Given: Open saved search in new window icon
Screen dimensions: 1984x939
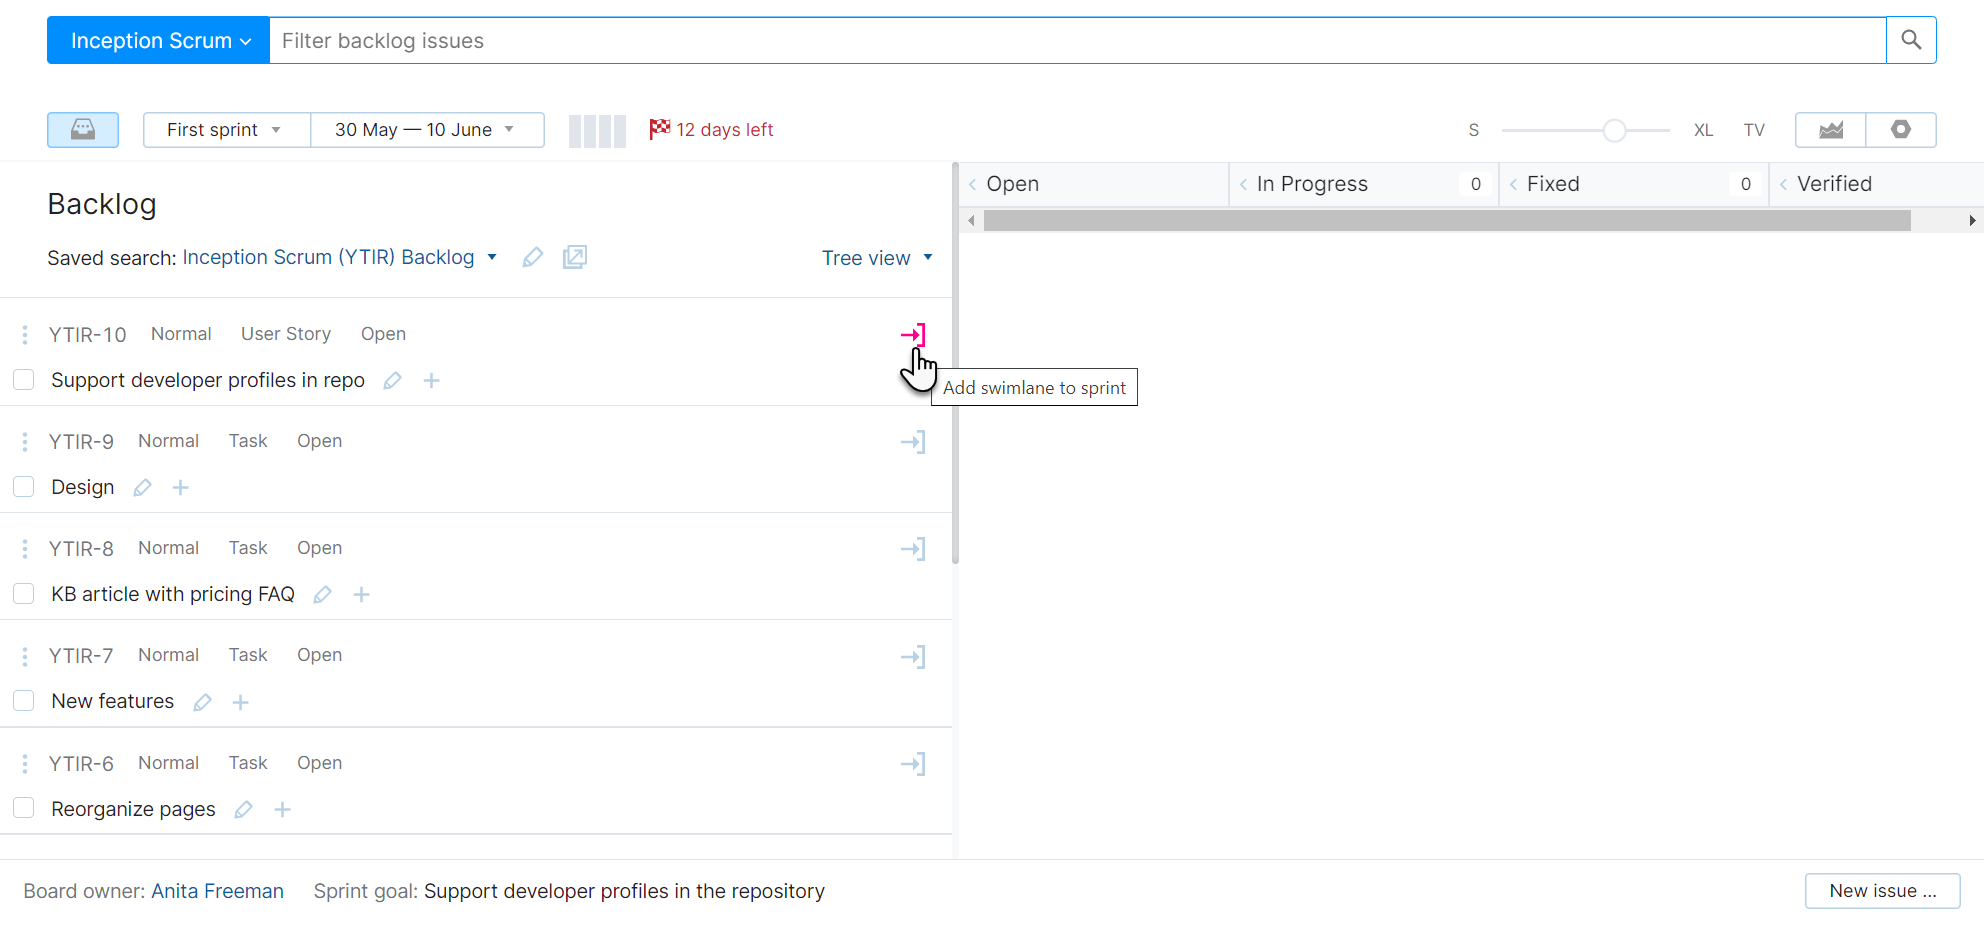Looking at the screenshot, I should tap(575, 258).
